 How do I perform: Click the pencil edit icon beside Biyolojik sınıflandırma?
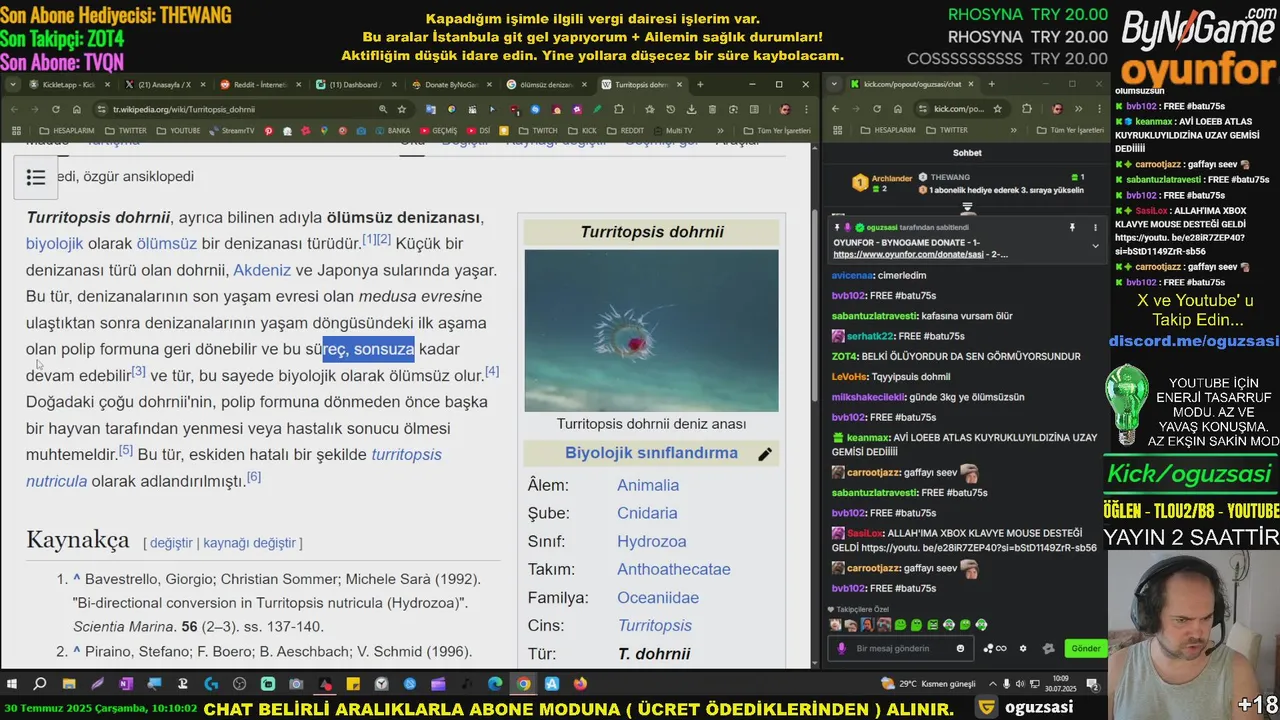click(765, 455)
